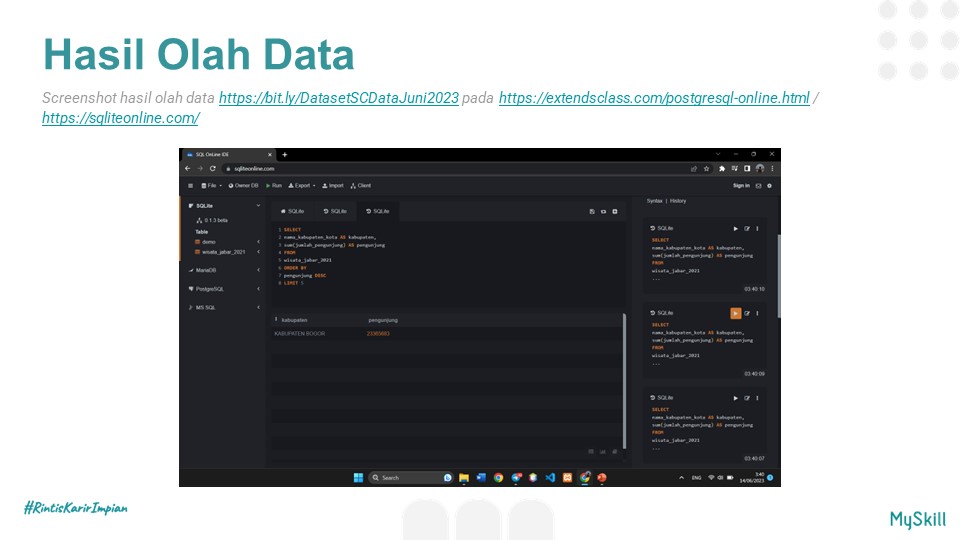The image size is (960, 540).
Task: Open the History tab in right panel
Action: (x=678, y=201)
